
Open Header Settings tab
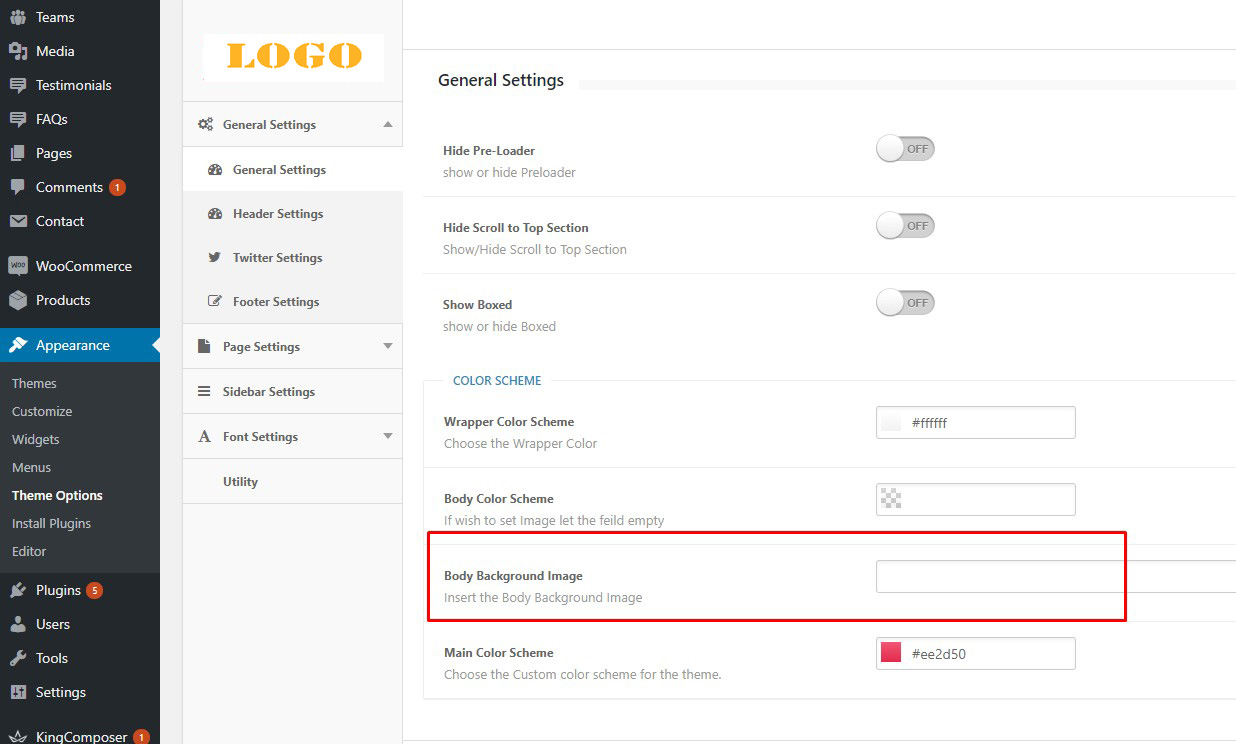coord(277,214)
